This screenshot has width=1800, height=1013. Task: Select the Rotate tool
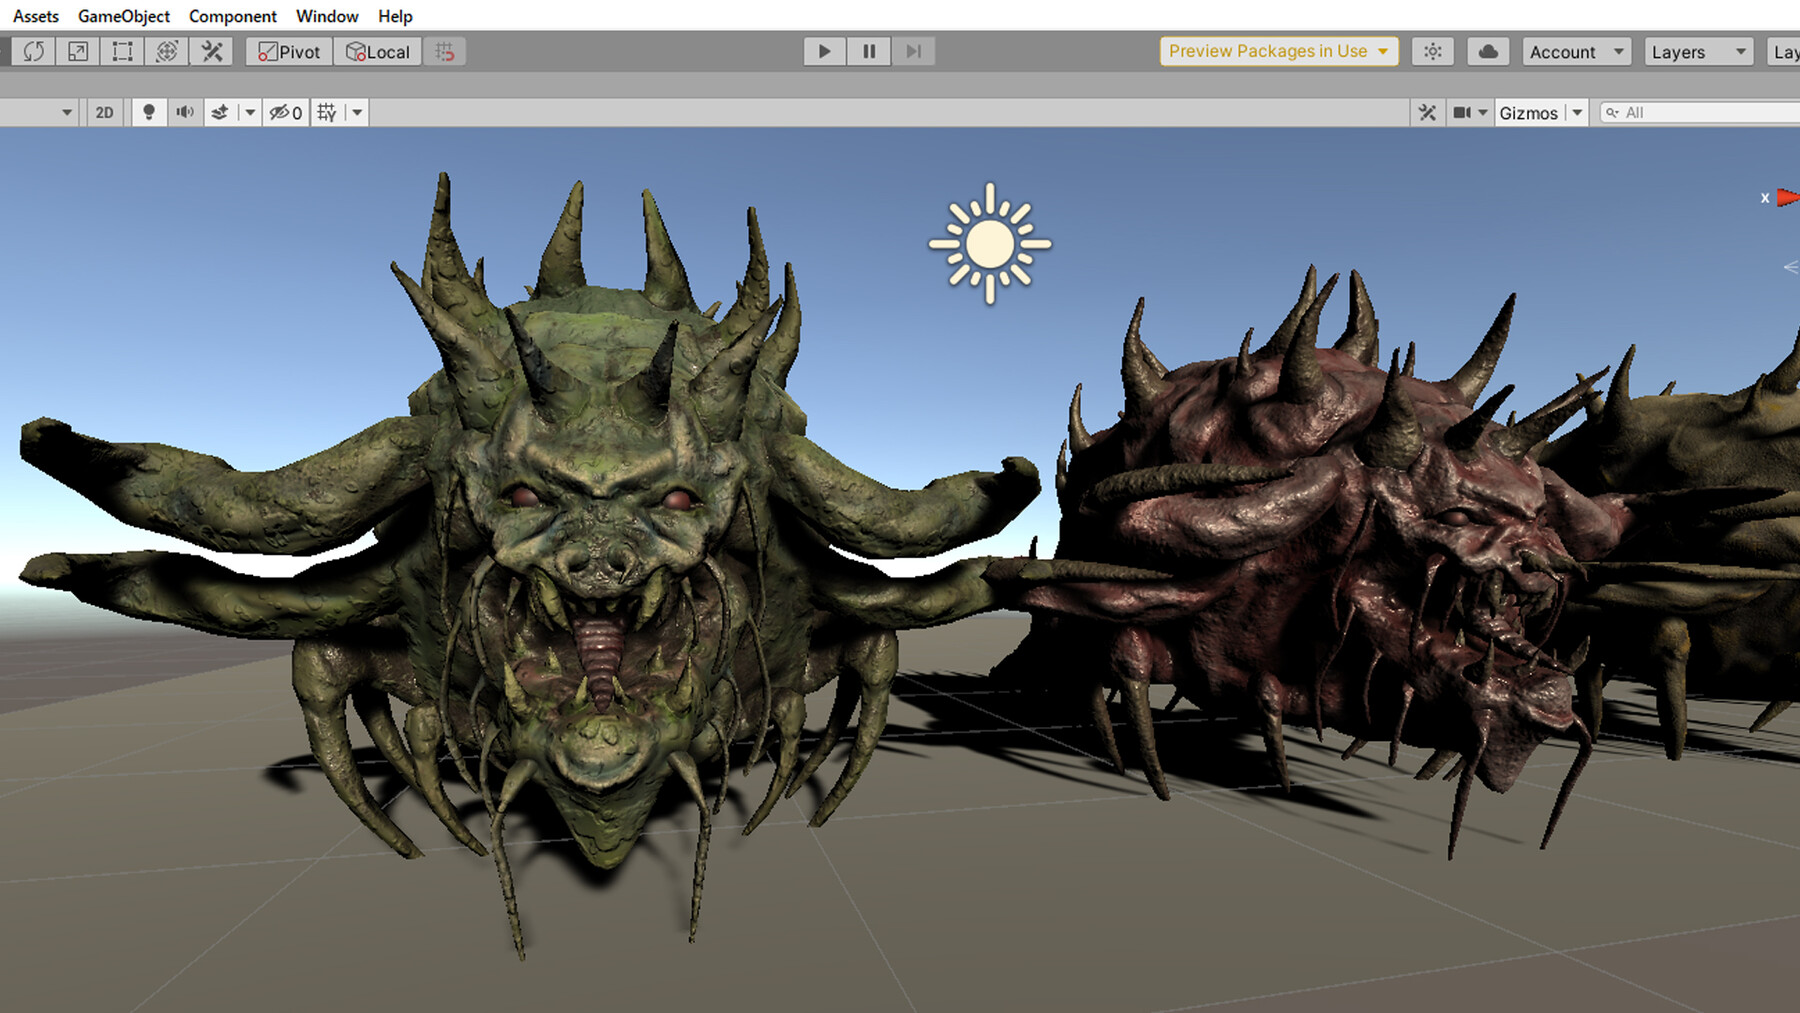coord(33,51)
